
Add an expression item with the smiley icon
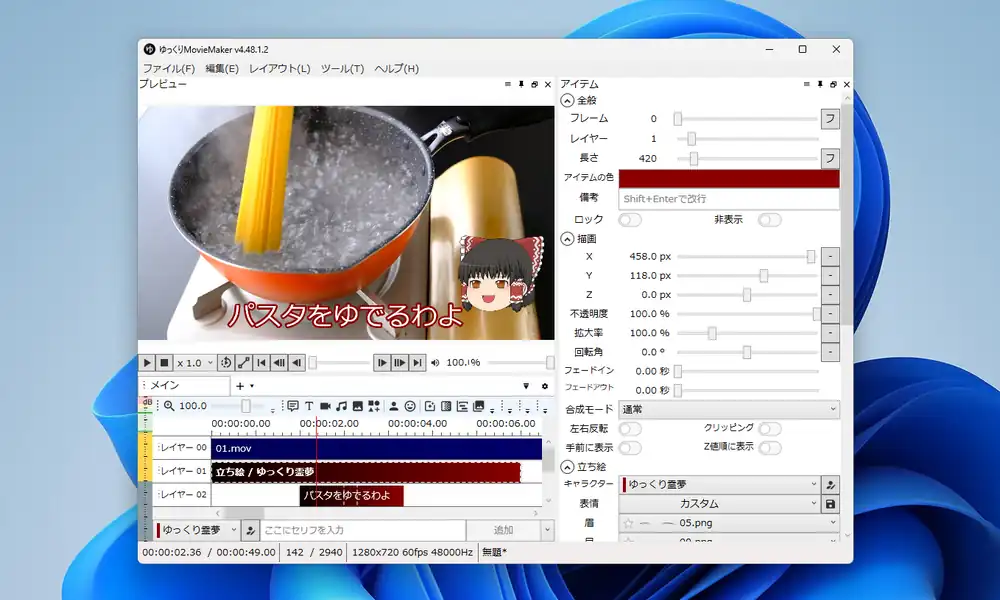410,406
